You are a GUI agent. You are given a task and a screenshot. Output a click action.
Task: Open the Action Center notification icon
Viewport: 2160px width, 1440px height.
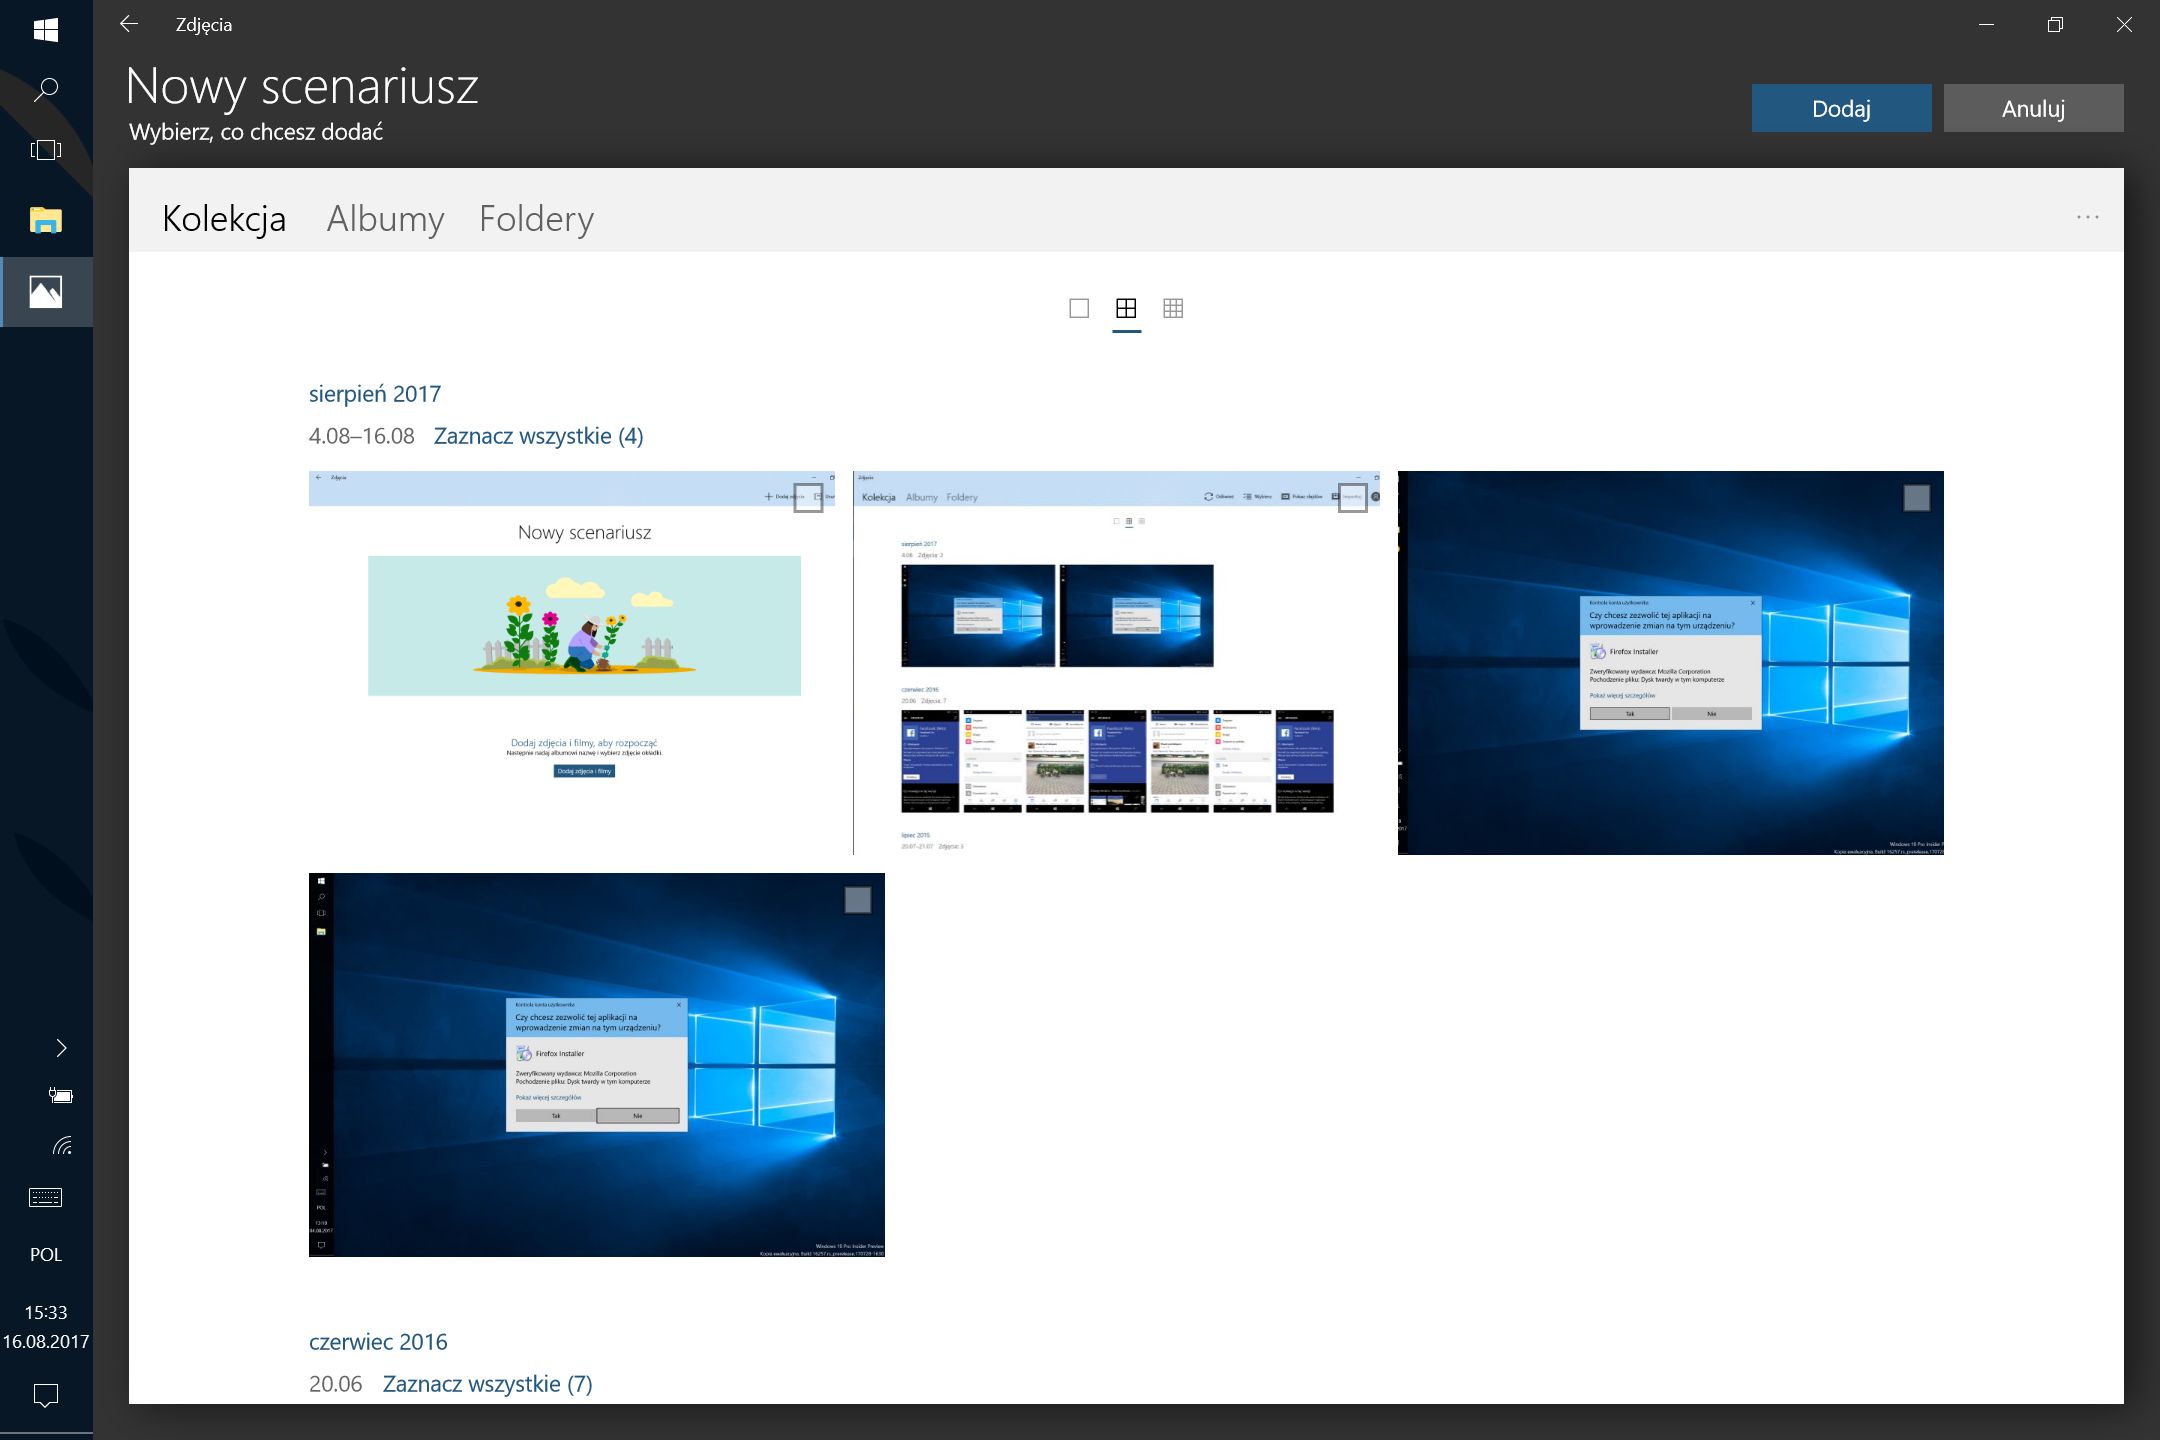(x=45, y=1394)
